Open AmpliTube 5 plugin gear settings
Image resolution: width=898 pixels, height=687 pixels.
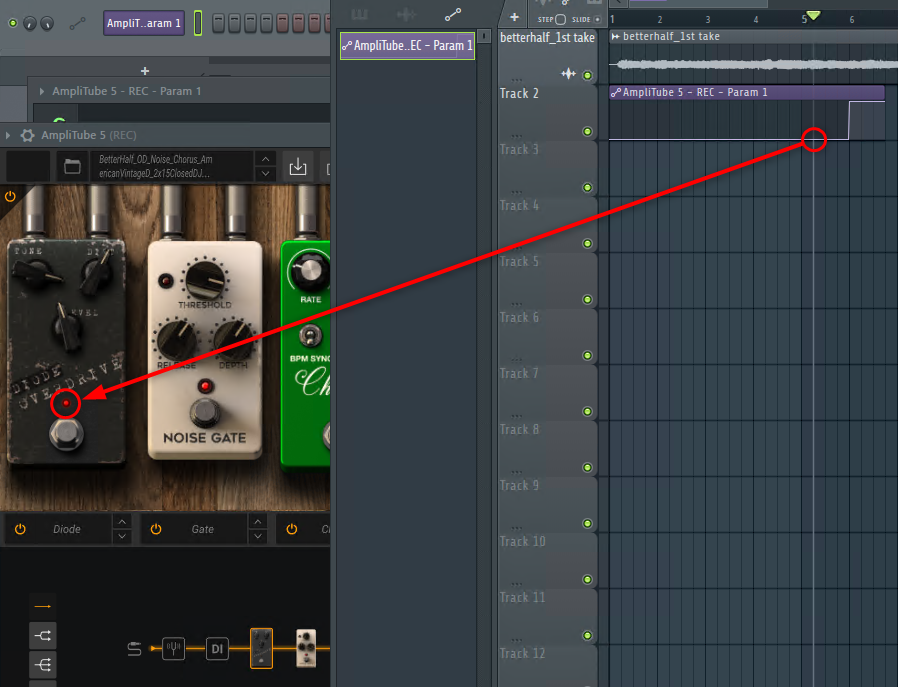coord(27,136)
